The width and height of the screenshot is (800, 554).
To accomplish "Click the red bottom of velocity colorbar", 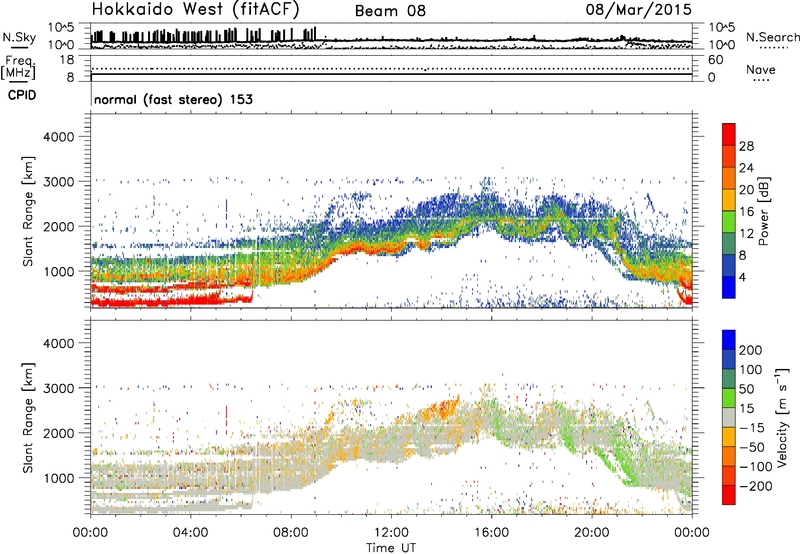I will pyautogui.click(x=729, y=495).
